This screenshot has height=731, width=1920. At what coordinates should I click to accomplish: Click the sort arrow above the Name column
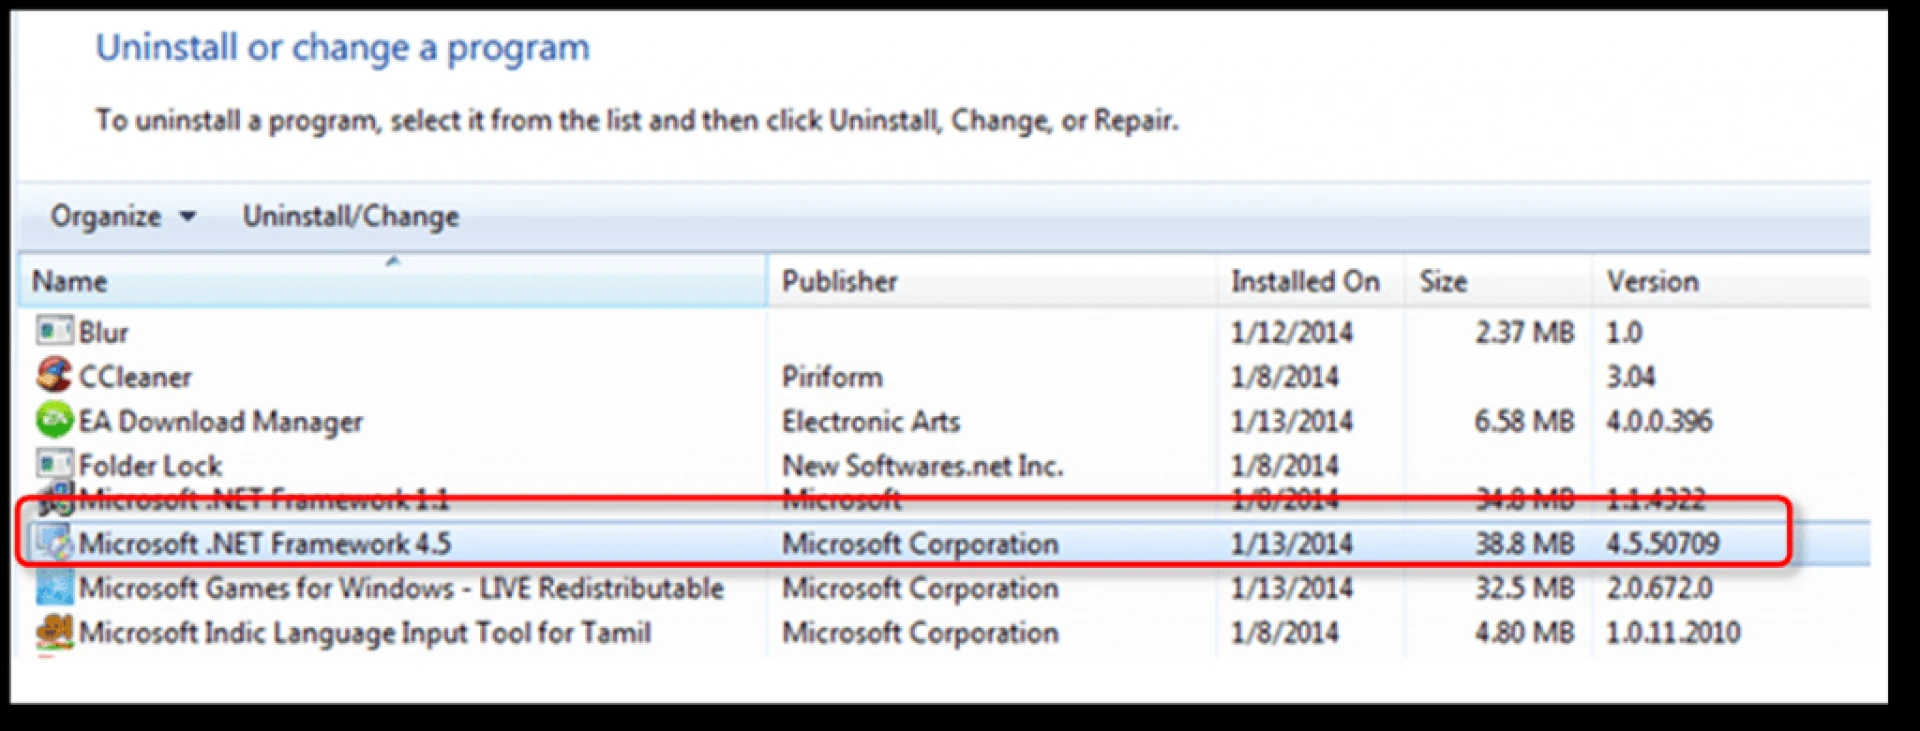[x=393, y=261]
